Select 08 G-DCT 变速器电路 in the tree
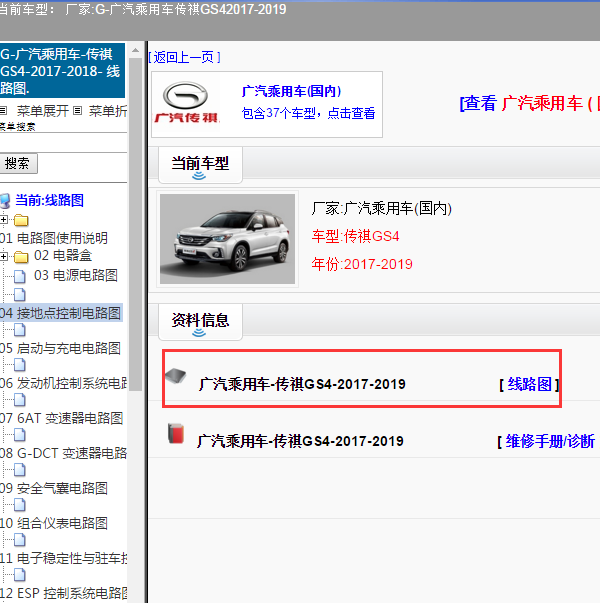This screenshot has width=600, height=603. coord(63,453)
